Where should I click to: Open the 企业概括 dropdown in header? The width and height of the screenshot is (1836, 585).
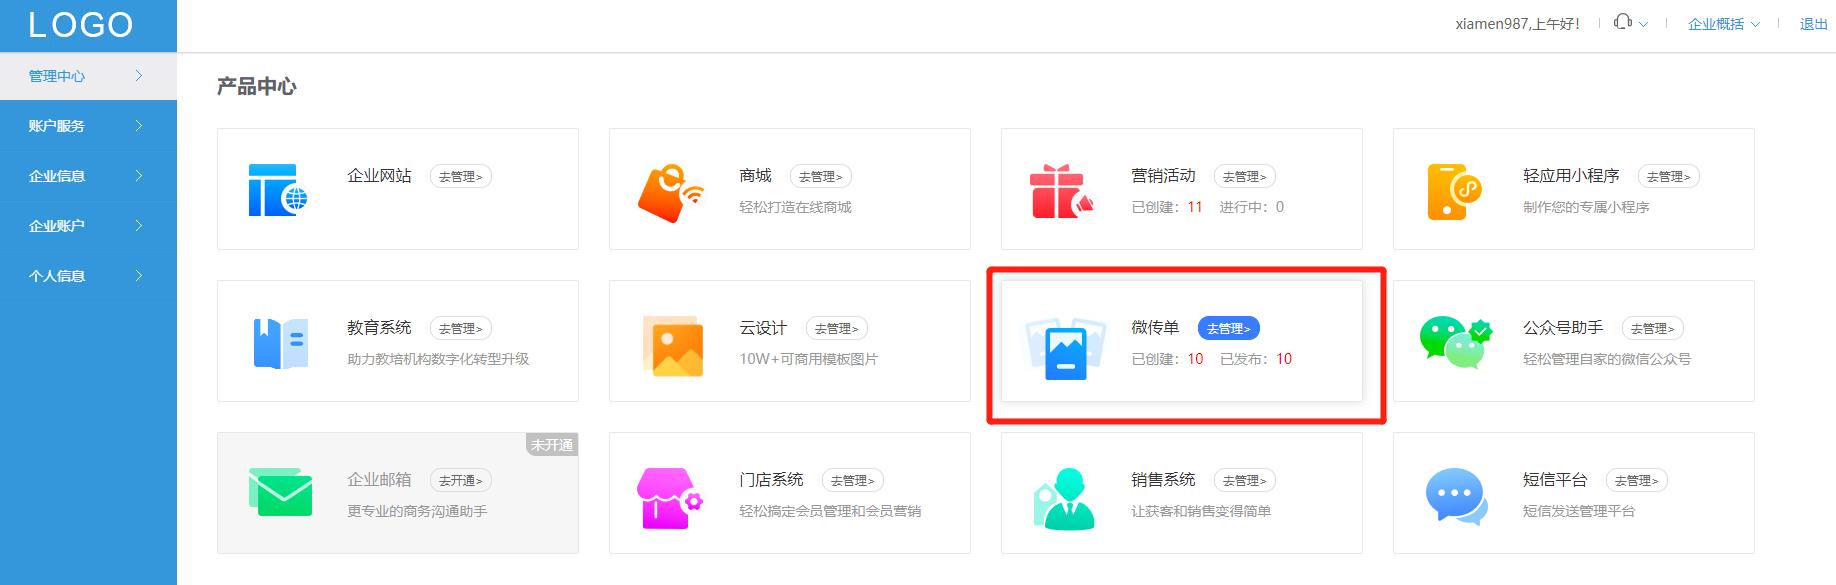point(1724,24)
